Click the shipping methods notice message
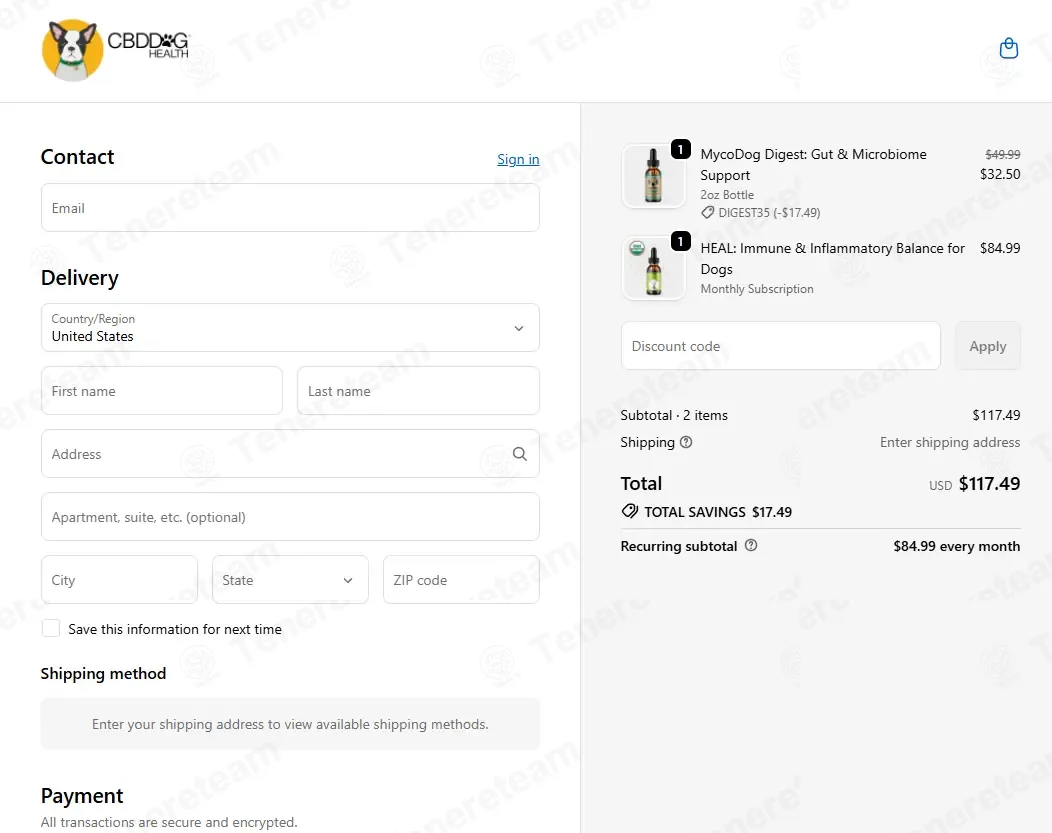Viewport: 1052px width, 833px height. [290, 724]
